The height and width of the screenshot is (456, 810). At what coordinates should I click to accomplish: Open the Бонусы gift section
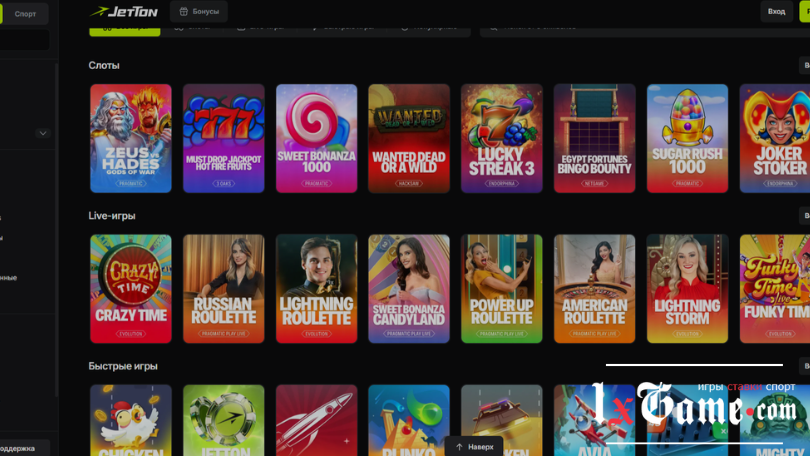click(x=198, y=12)
